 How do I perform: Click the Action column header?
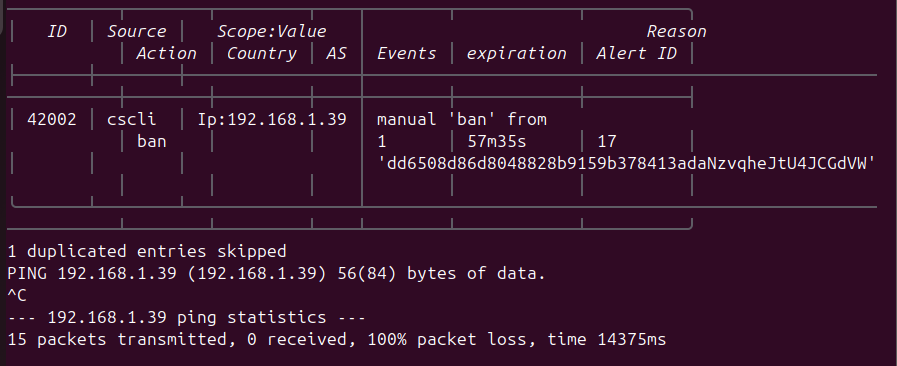click(166, 54)
